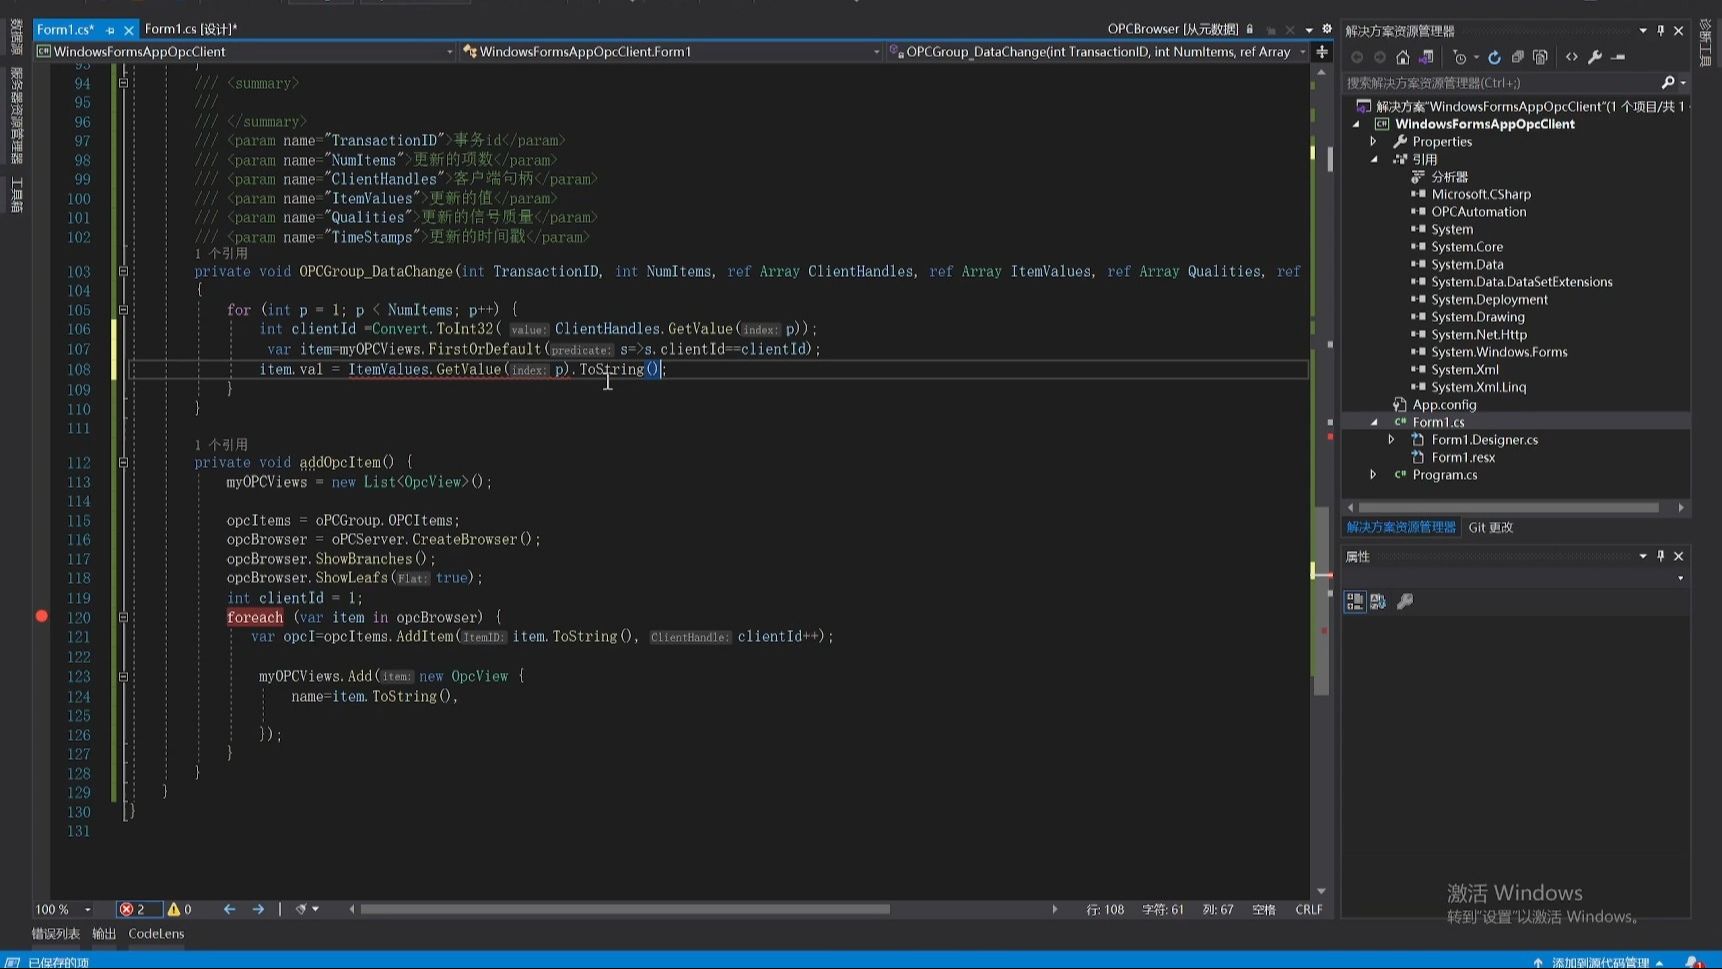Click the '1 个引用' CodeLens above addOpcItem

click(x=221, y=444)
